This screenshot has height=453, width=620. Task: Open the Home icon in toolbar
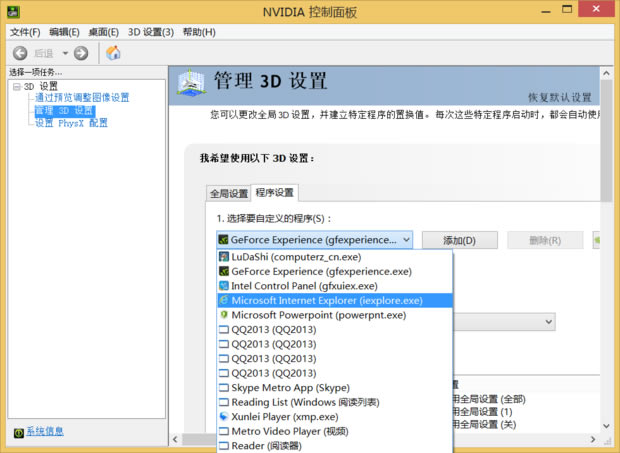tap(113, 53)
